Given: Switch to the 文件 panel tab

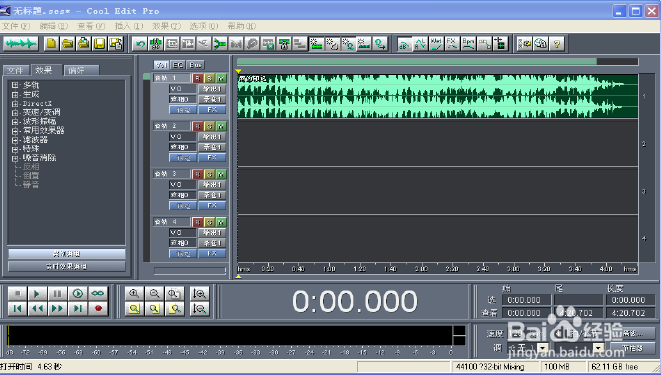Looking at the screenshot, I should pos(17,70).
